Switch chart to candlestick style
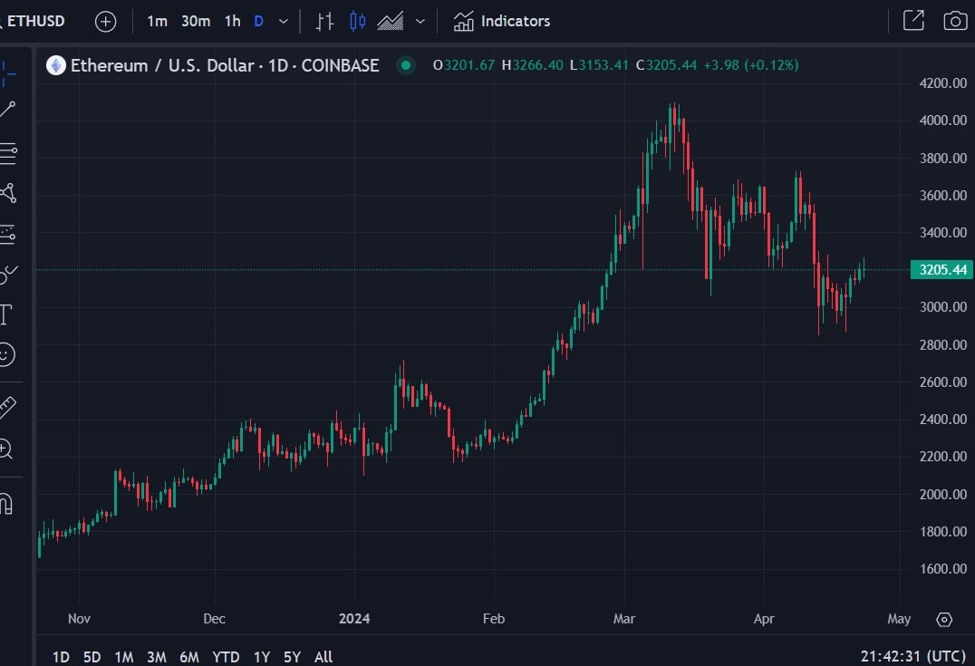Screen dimensions: 975x666 [x=357, y=20]
